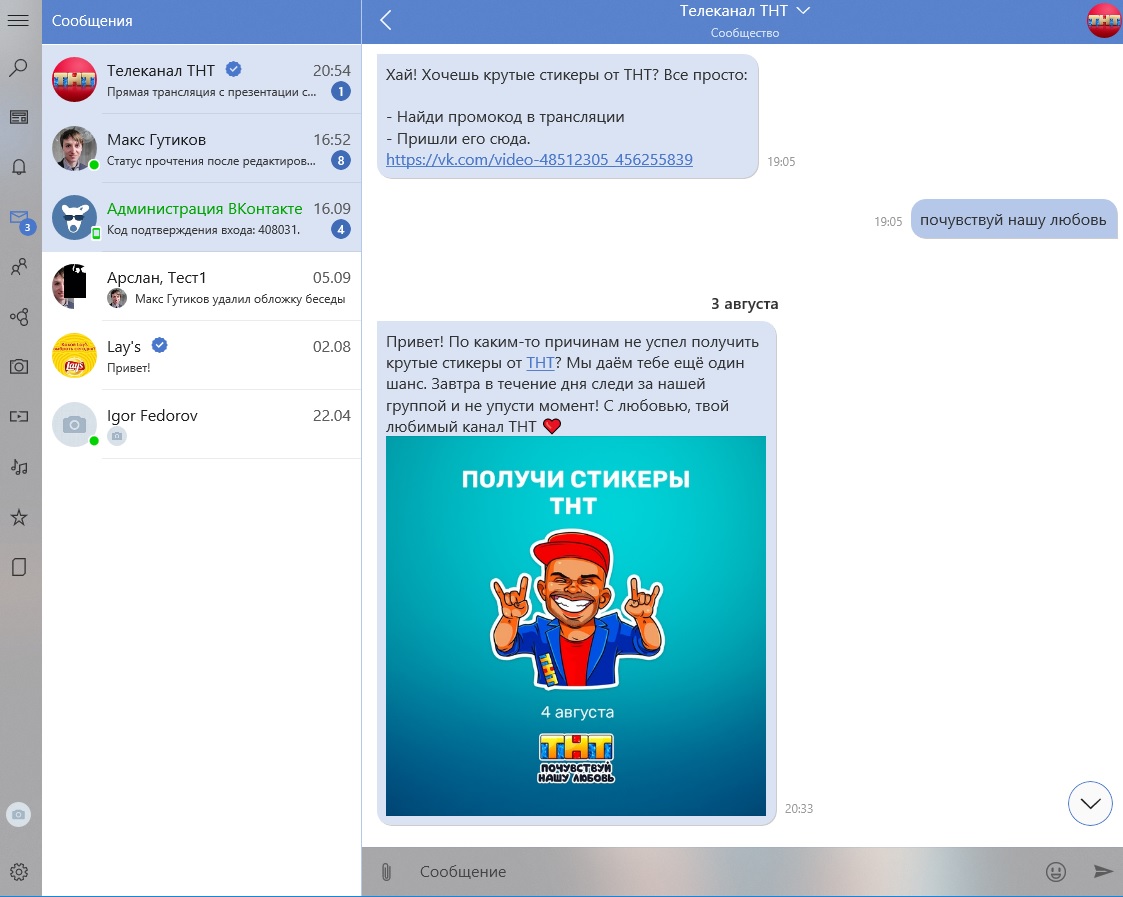Open the music note section
Screen dimensions: 1123x897
18,467
